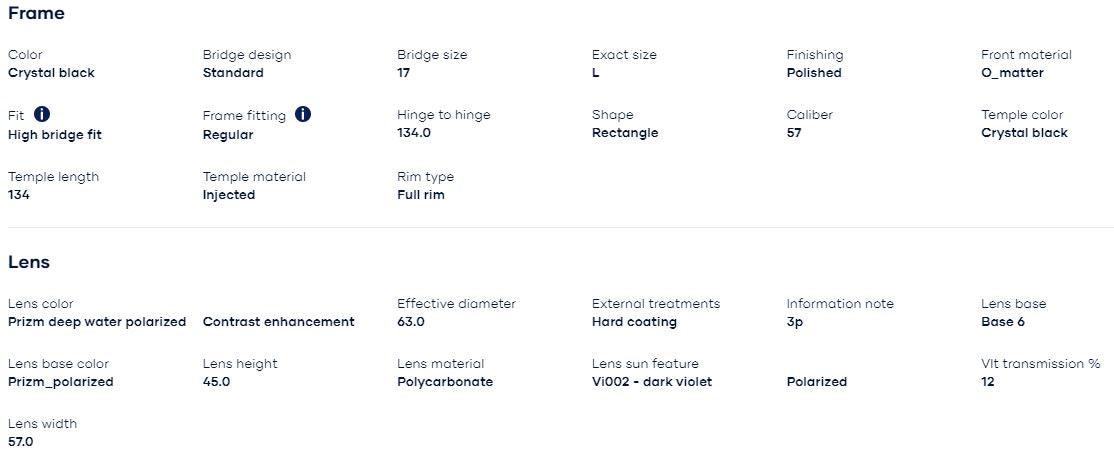
Task: Select the Rectangle shape value
Action: click(624, 133)
